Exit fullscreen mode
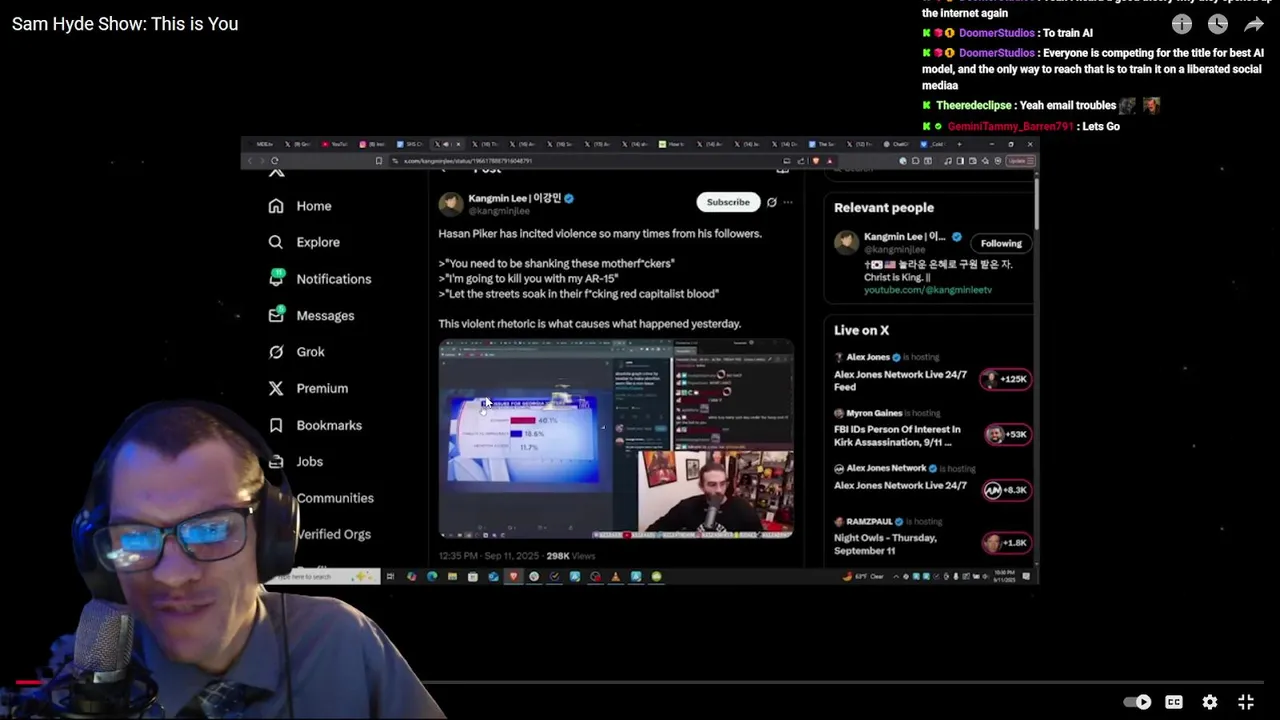Screen dimensions: 1280x720 click(1246, 702)
